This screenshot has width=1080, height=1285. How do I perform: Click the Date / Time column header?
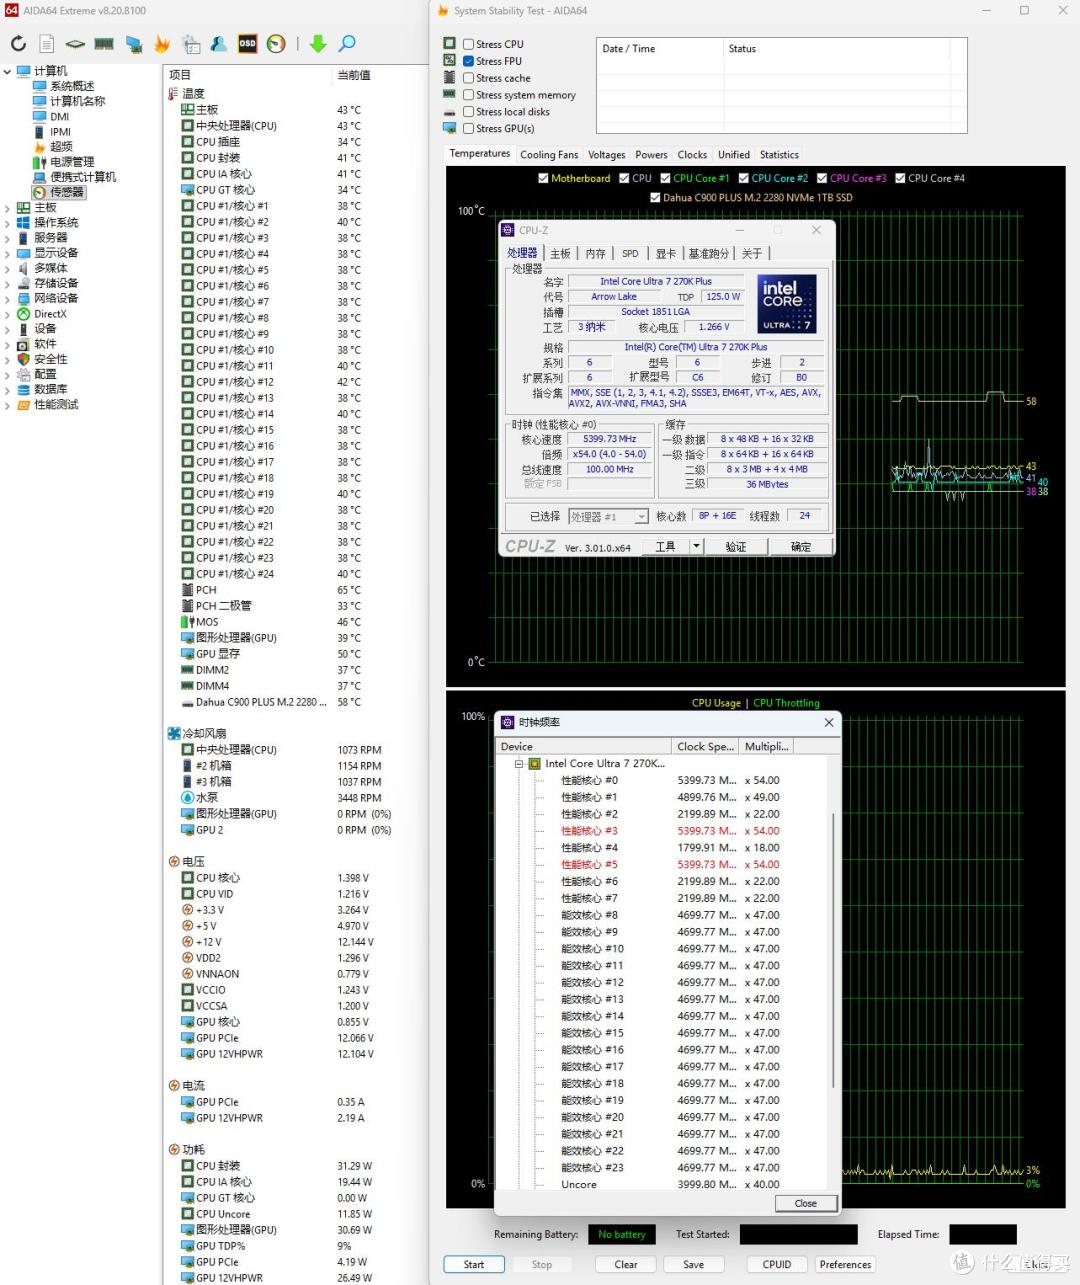pos(660,49)
